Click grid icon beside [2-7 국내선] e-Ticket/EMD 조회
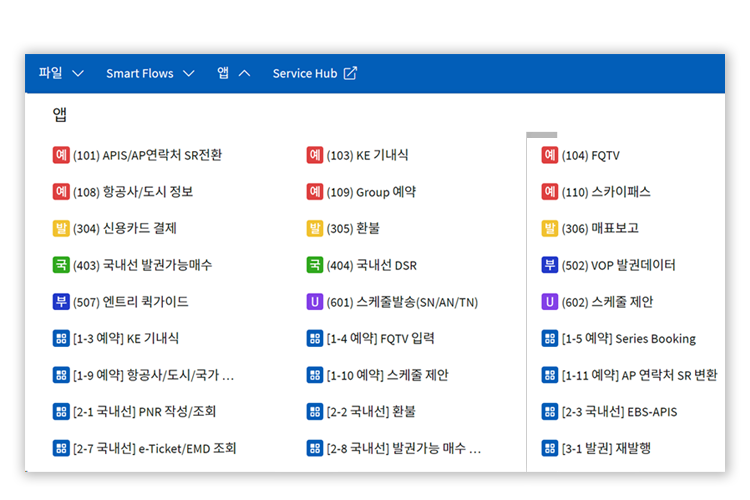Viewport: 750px width, 500px height. [61, 448]
